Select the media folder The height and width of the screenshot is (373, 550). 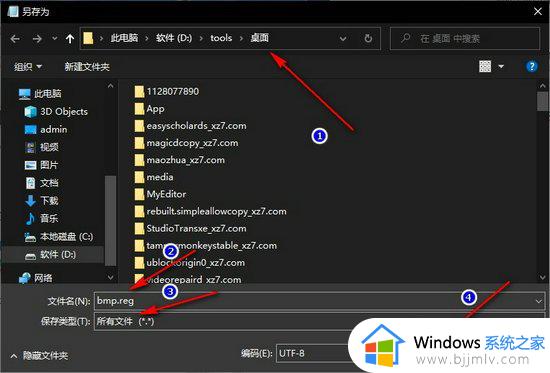pyautogui.click(x=154, y=177)
